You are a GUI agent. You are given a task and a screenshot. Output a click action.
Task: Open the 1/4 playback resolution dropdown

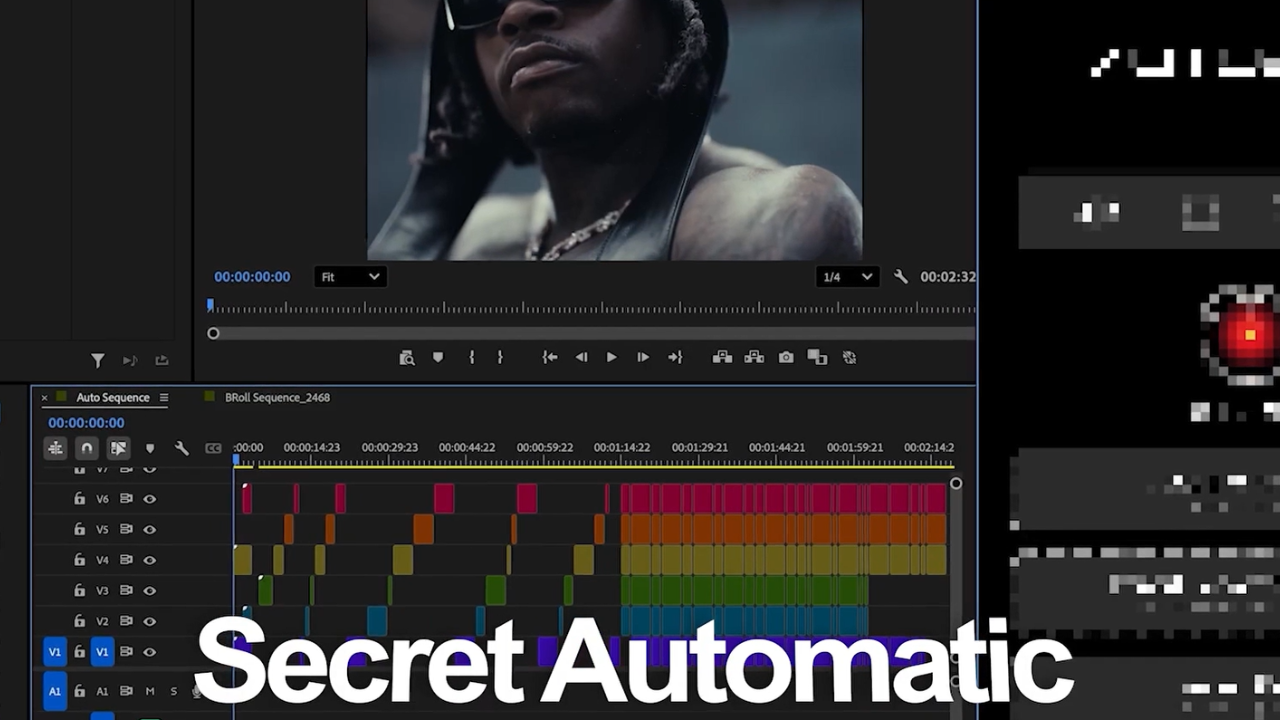coord(846,277)
